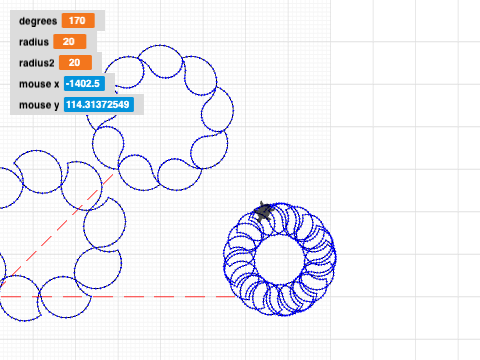This screenshot has width=480, height=360.
Task: Click the mouse x value -1402.5
Action: click(84, 84)
